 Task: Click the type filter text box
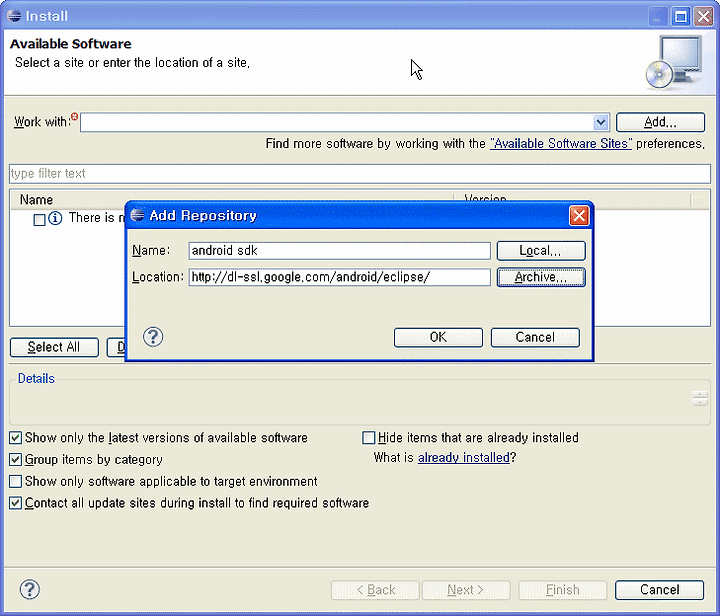point(360,174)
